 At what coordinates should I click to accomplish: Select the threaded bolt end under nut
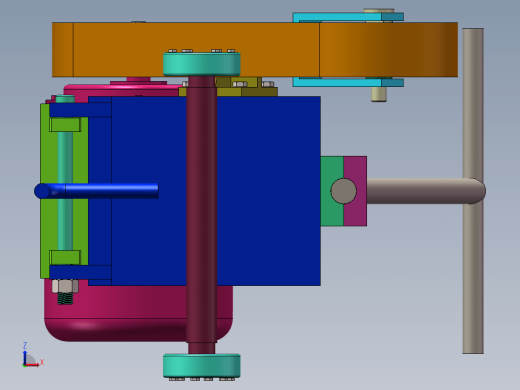click(x=65, y=299)
